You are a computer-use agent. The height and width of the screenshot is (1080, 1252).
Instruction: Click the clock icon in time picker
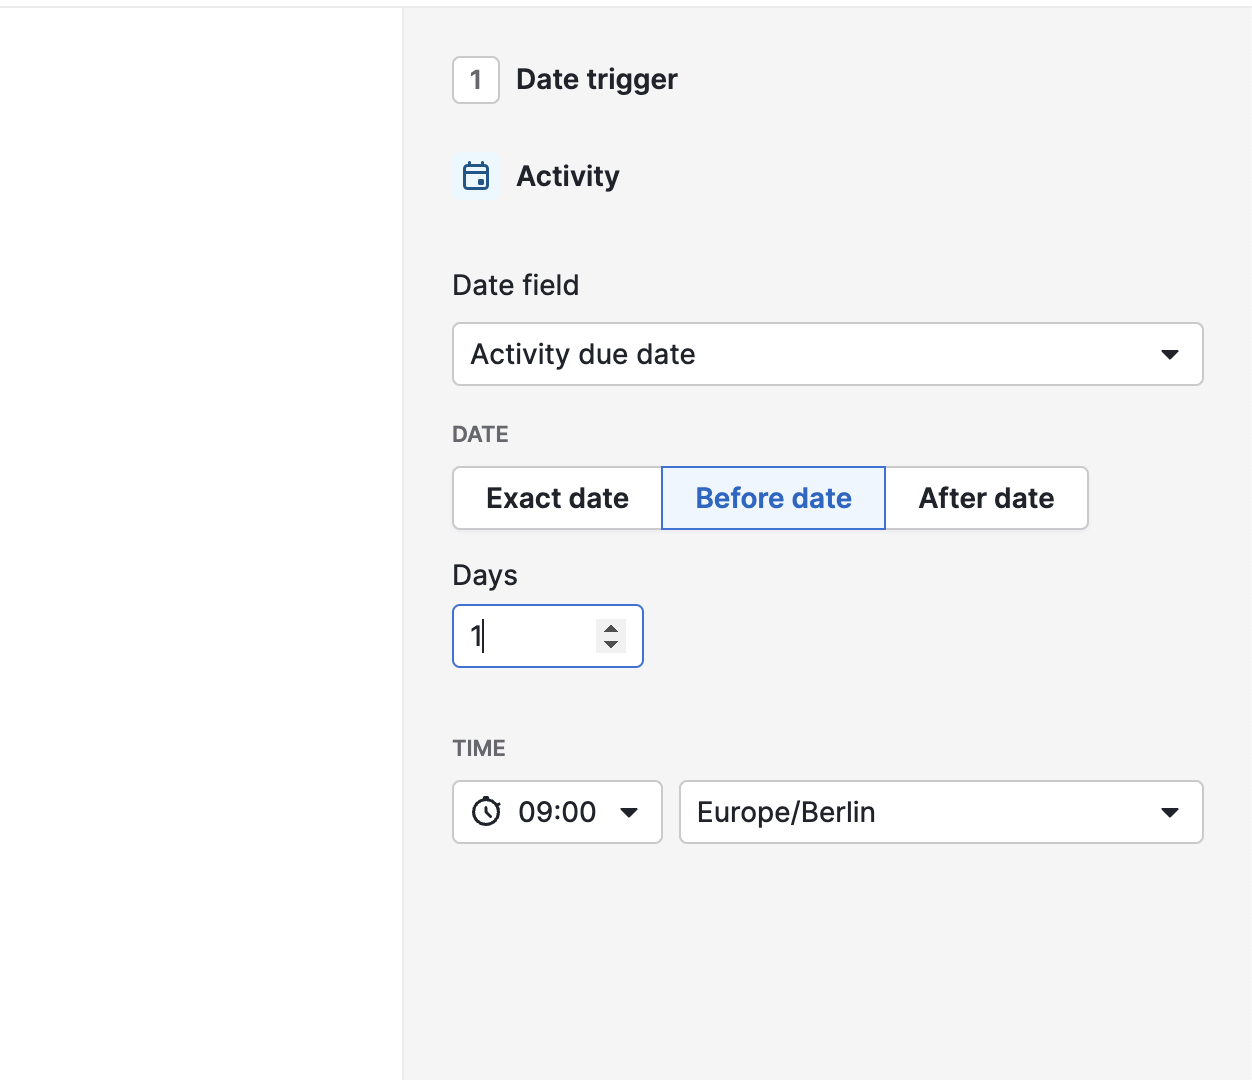[486, 812]
